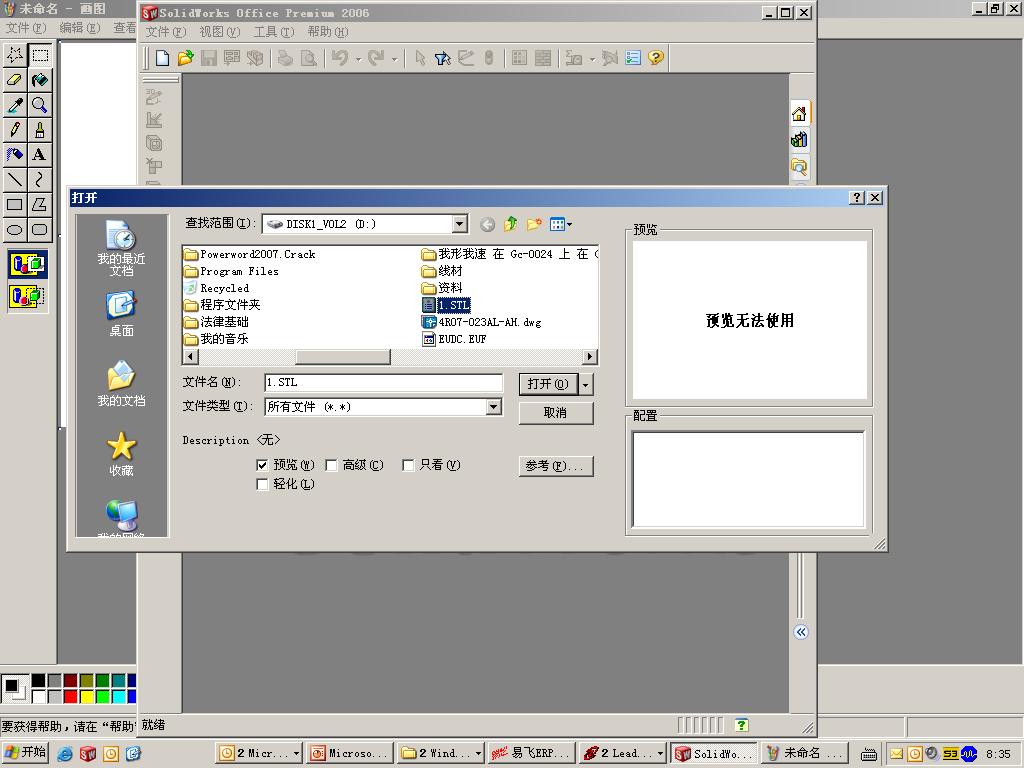The width and height of the screenshot is (1024, 768).
Task: Go to My Recent Documents in dialog sidebar
Action: [x=121, y=248]
